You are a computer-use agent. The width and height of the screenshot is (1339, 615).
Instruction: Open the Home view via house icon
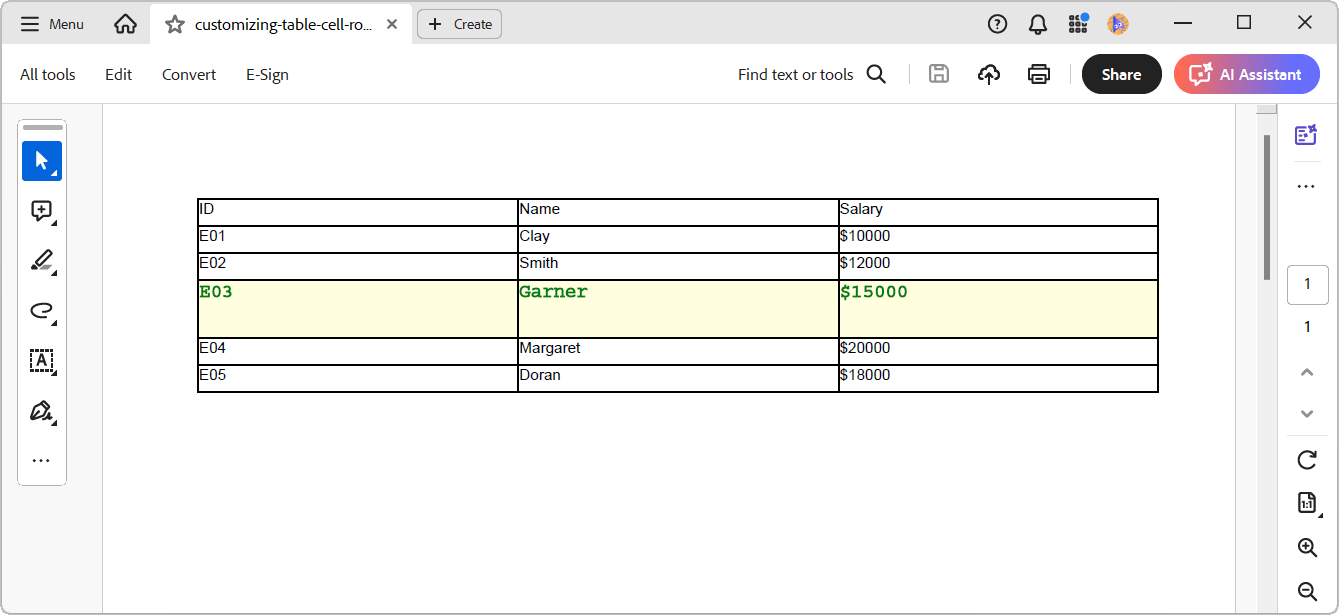coord(125,24)
